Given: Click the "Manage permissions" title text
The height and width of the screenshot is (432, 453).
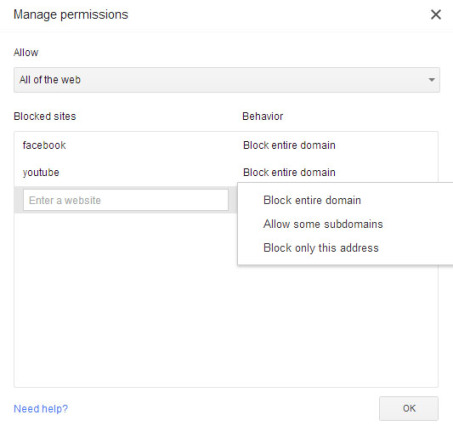Looking at the screenshot, I should (71, 15).
